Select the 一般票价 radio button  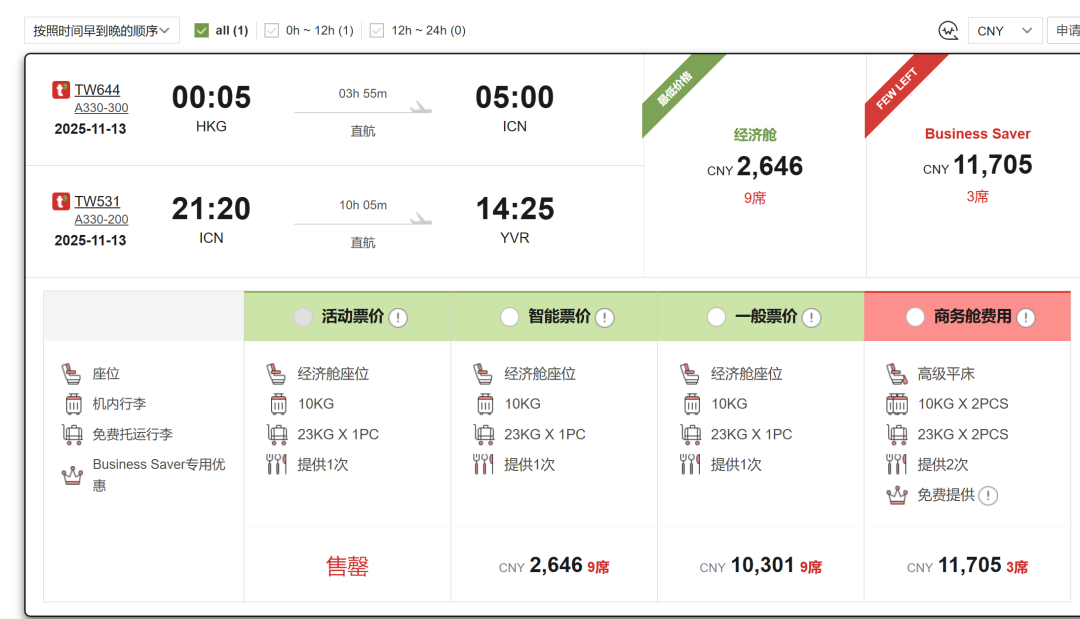716,317
